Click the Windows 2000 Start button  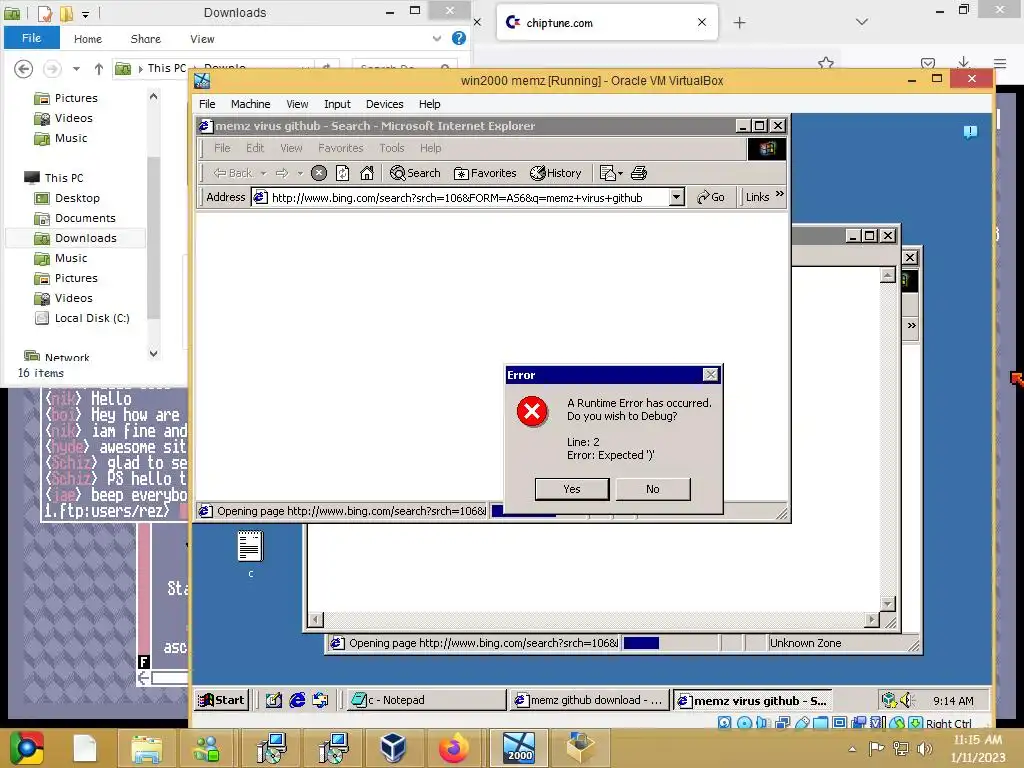[221, 700]
